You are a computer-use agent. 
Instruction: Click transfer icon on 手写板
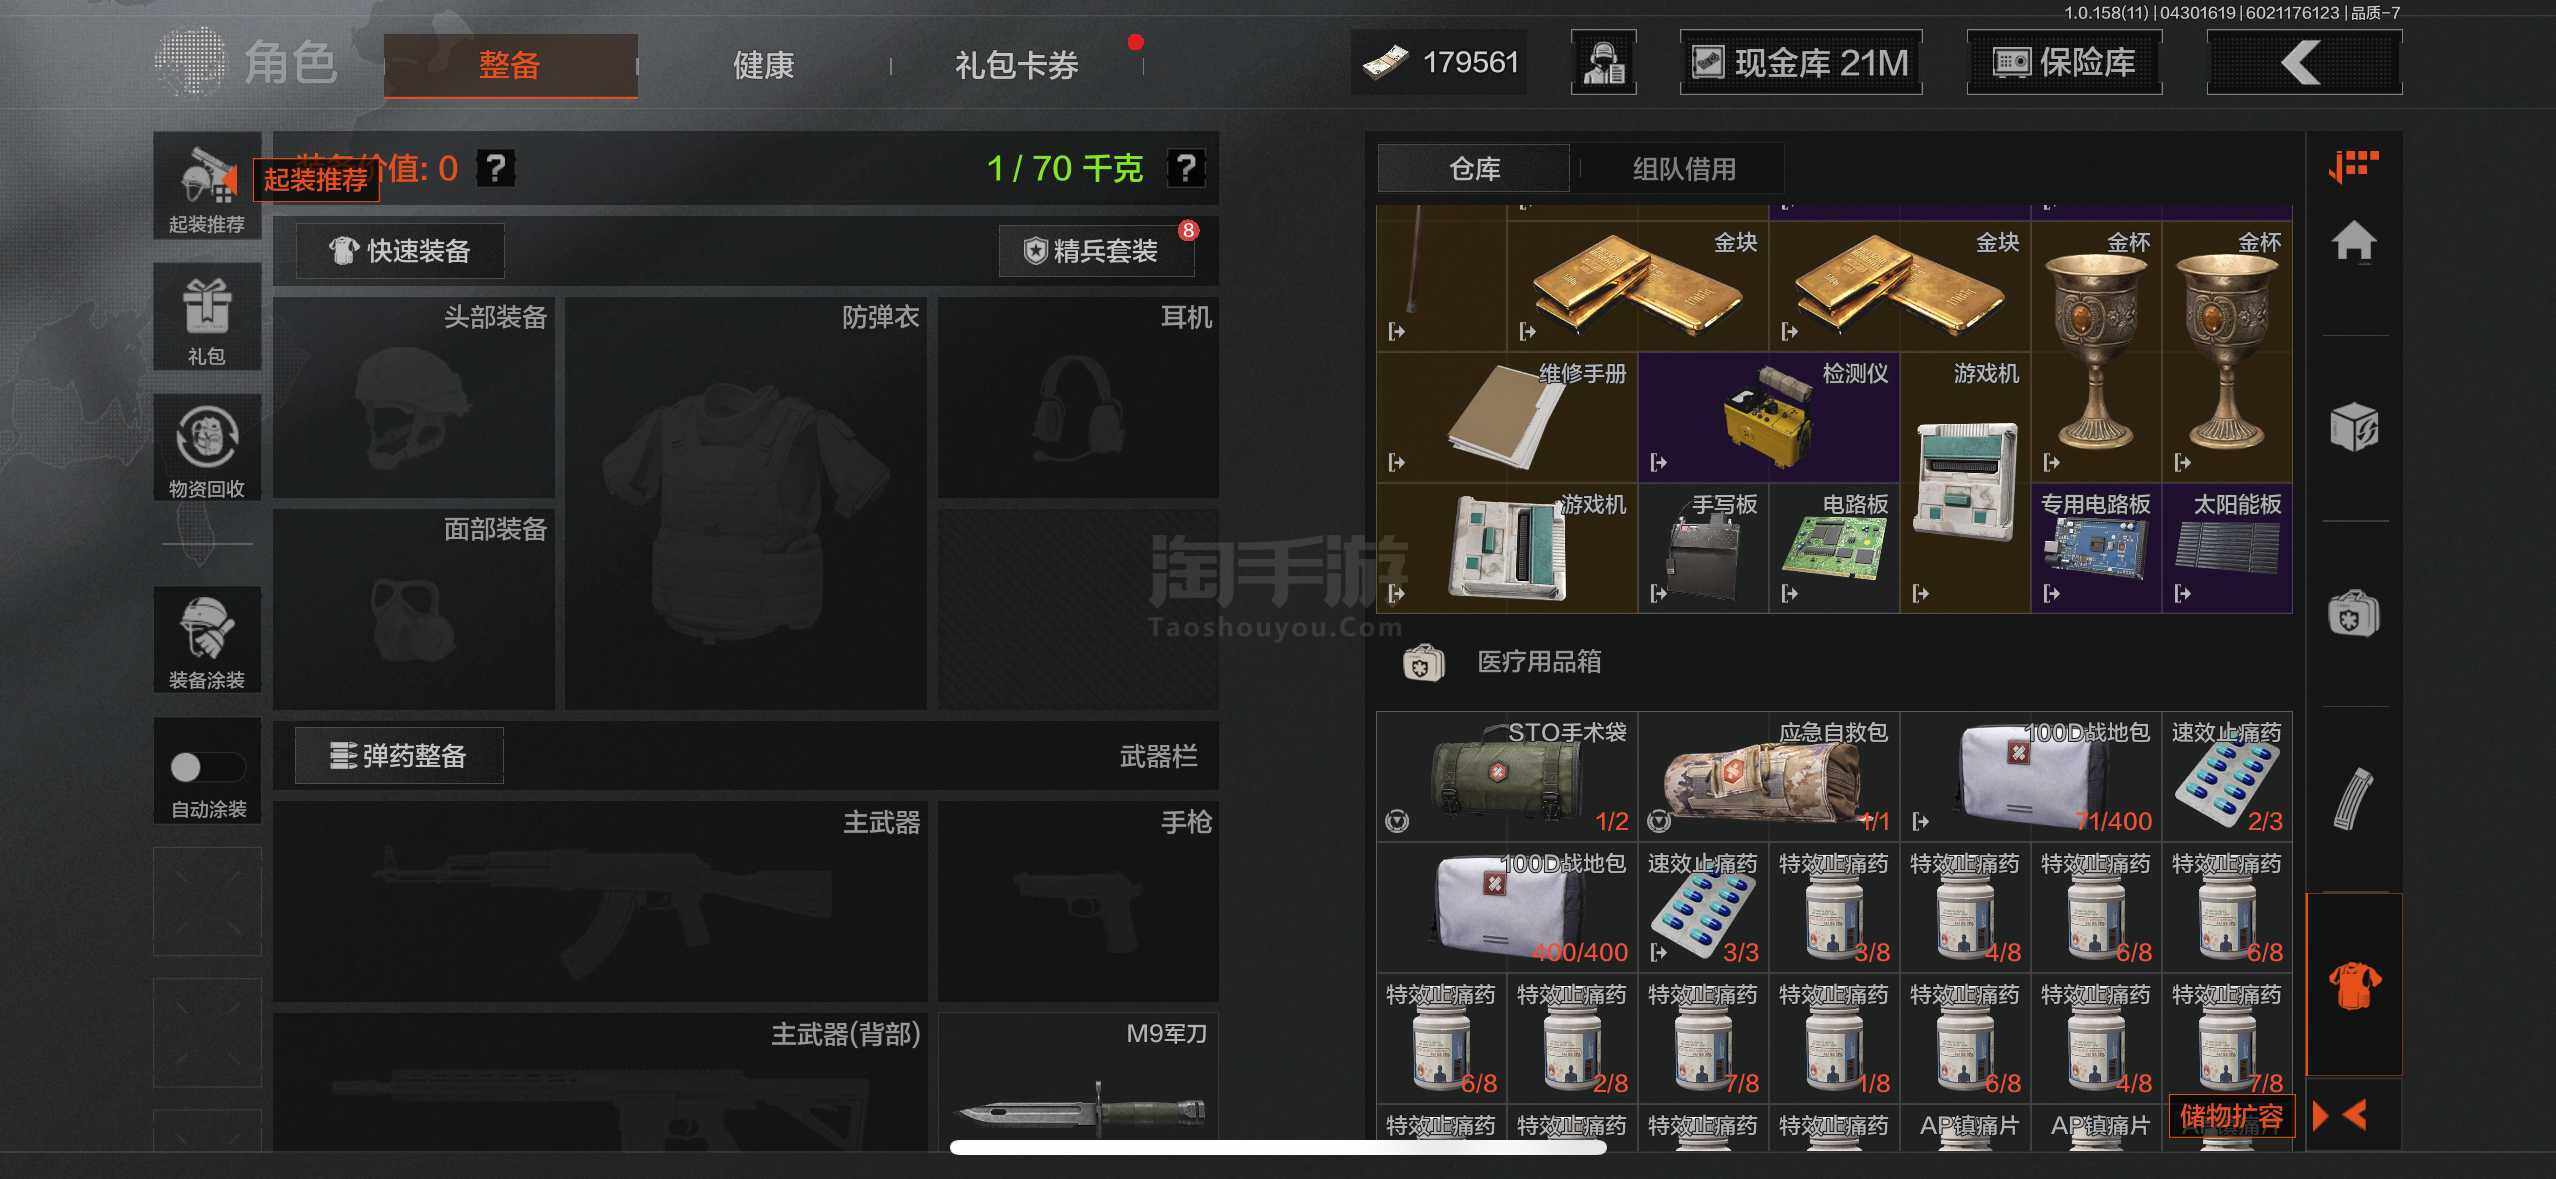(x=1659, y=593)
